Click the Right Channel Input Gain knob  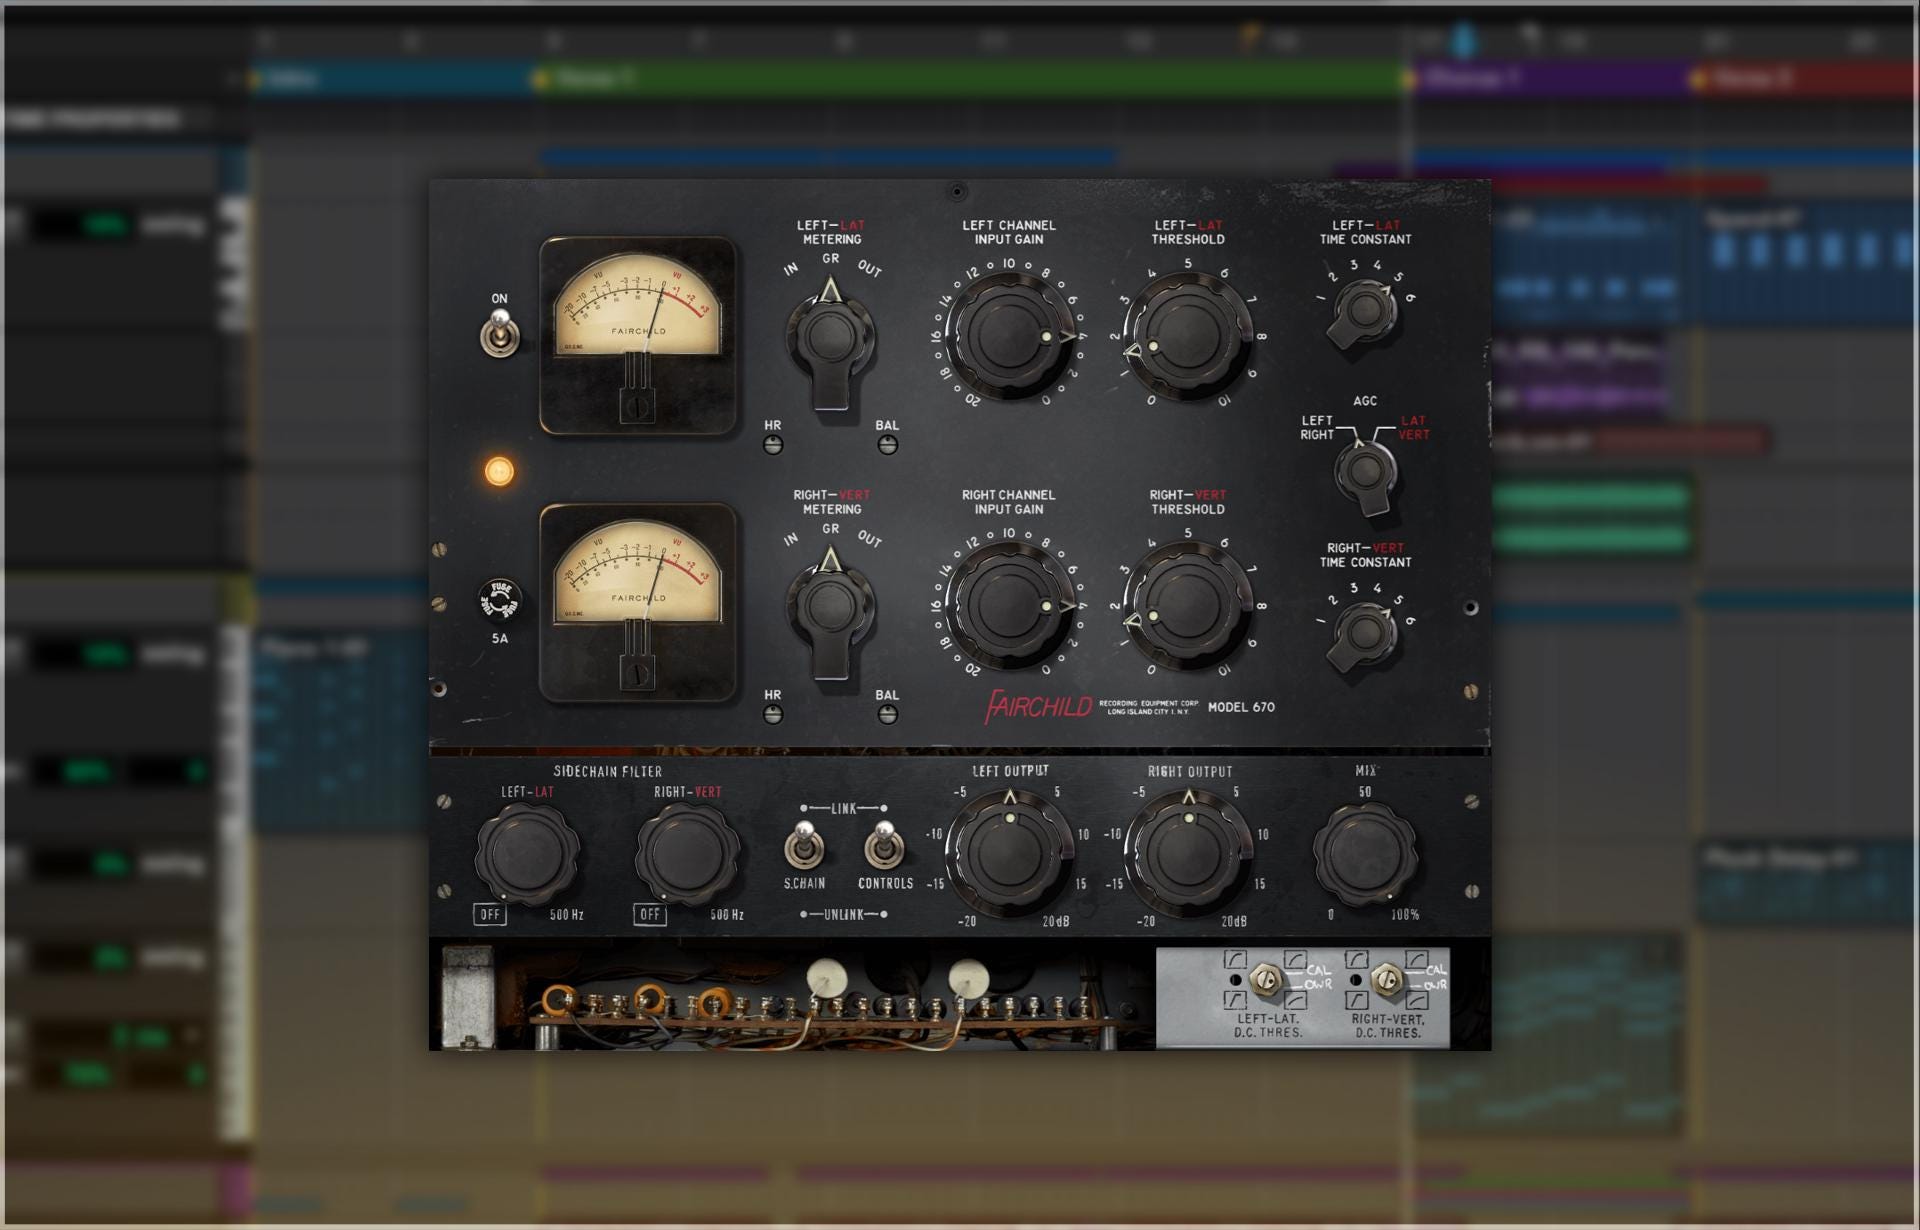click(1008, 605)
